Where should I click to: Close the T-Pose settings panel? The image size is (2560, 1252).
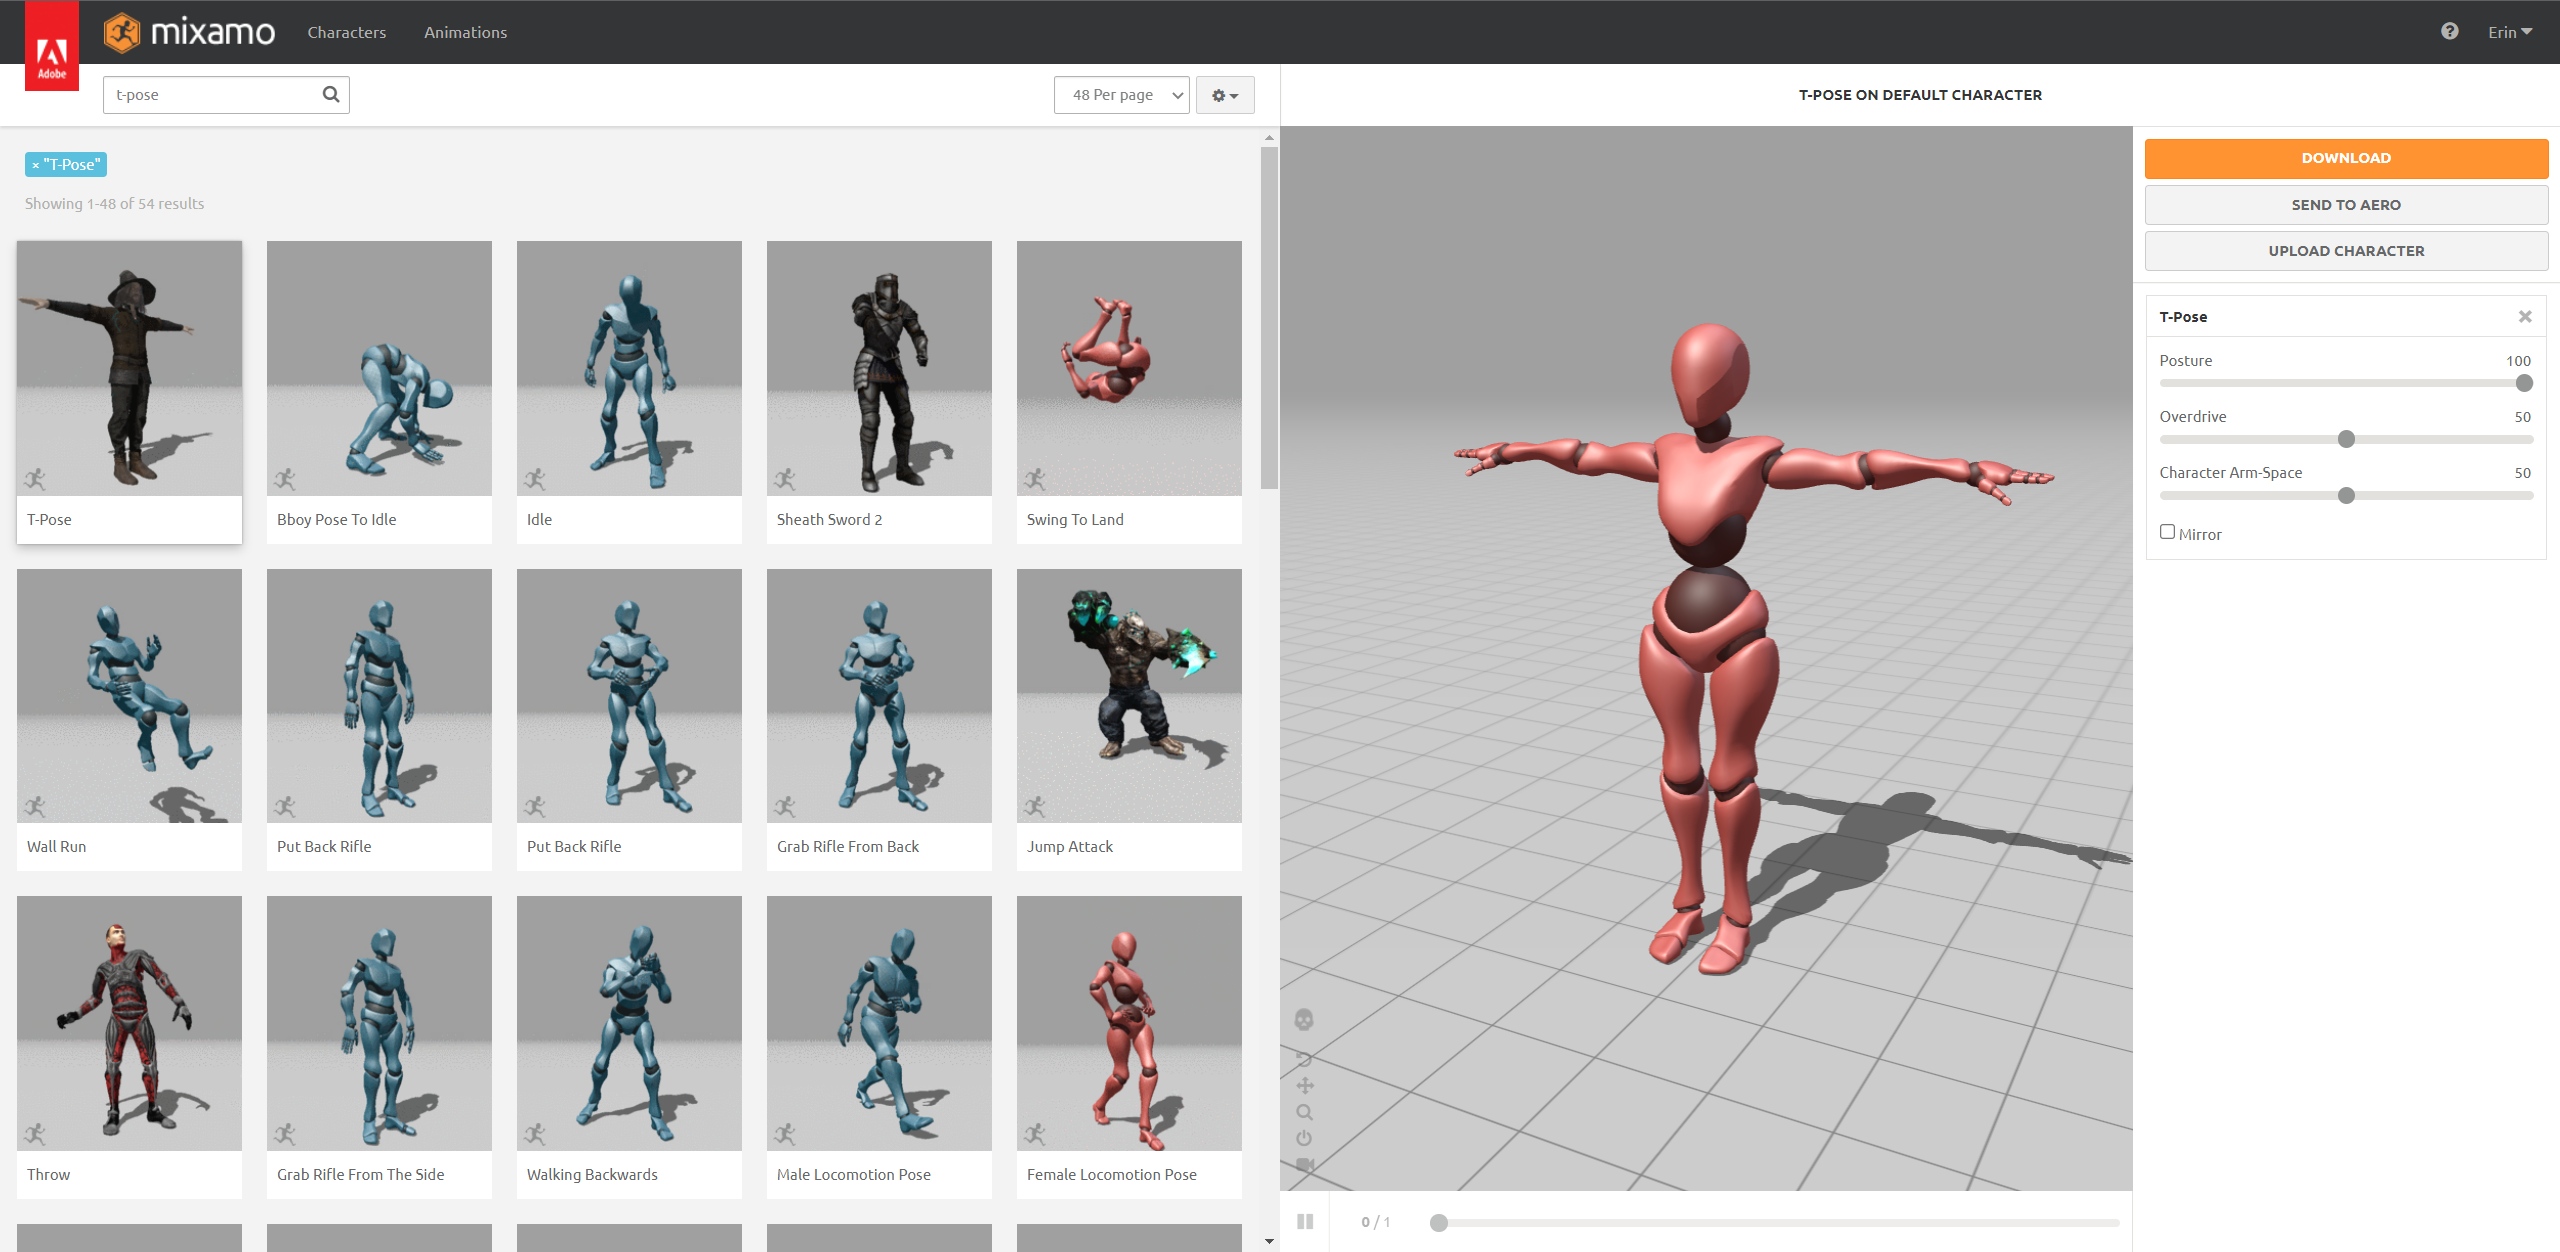tap(2524, 317)
